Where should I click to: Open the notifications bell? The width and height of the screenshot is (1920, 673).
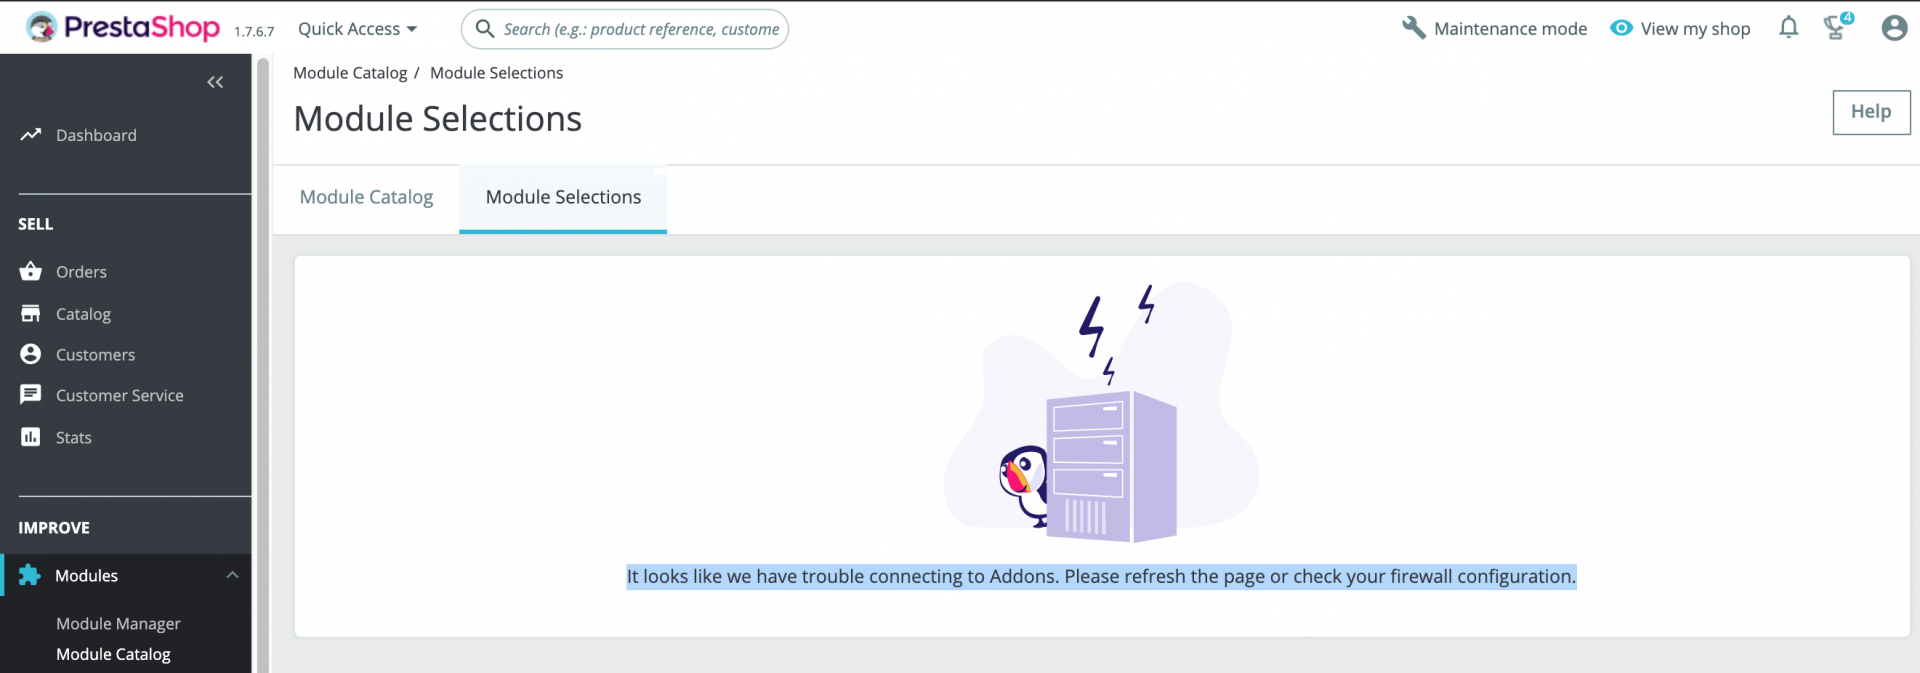click(1789, 28)
